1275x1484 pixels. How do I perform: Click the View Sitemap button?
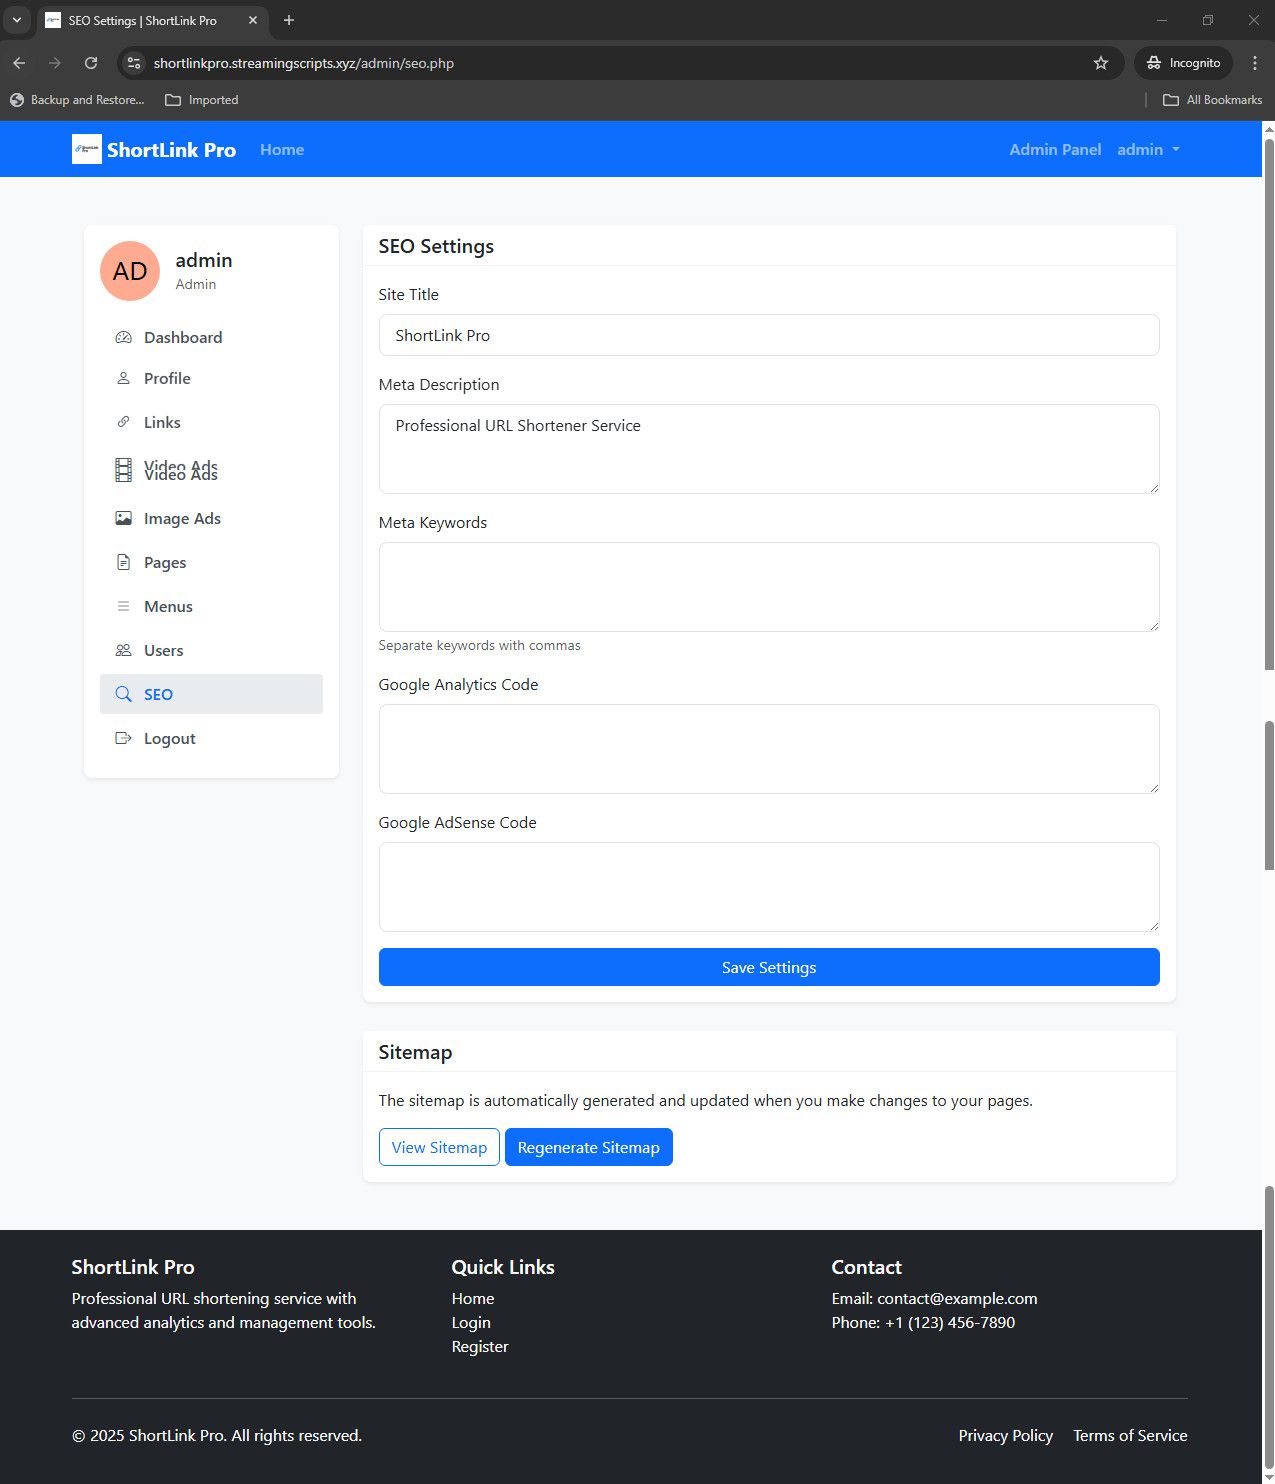[439, 1147]
